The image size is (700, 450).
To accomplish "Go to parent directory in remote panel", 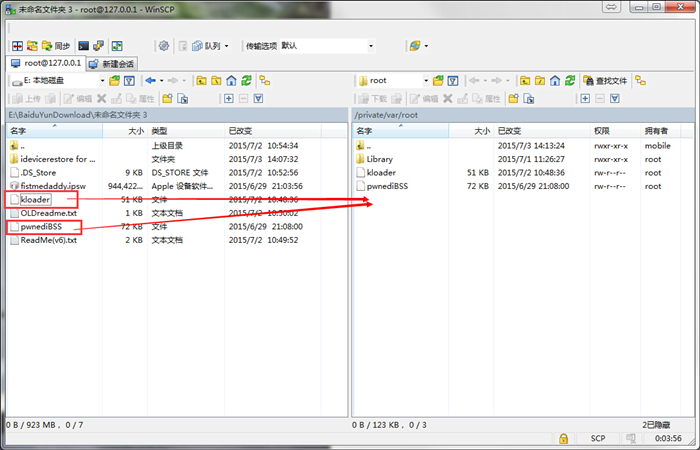I will tap(525, 81).
